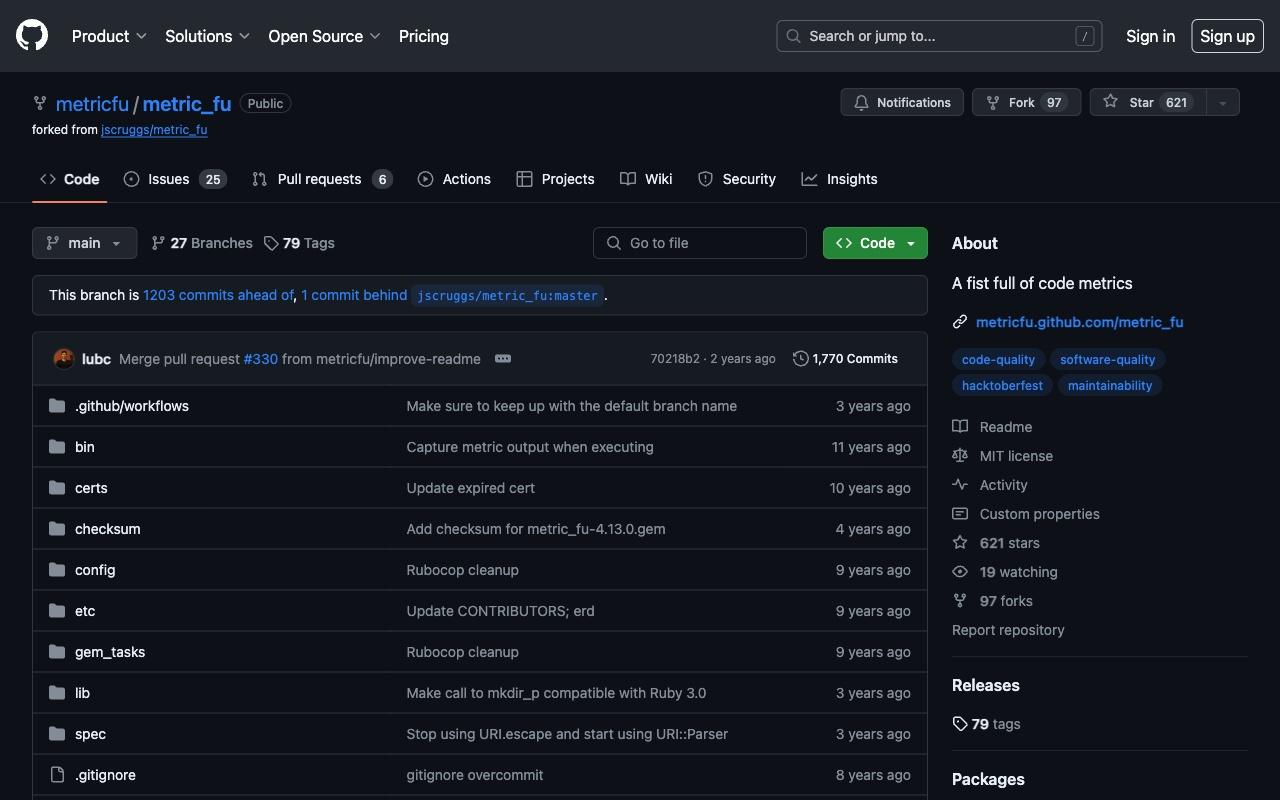Open the GitHub logo homepage

click(x=32, y=36)
